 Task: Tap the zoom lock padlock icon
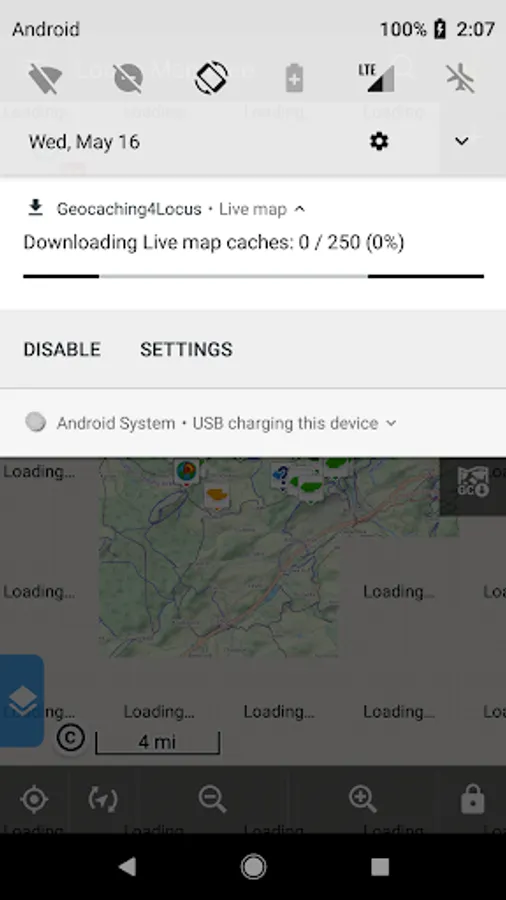click(473, 799)
